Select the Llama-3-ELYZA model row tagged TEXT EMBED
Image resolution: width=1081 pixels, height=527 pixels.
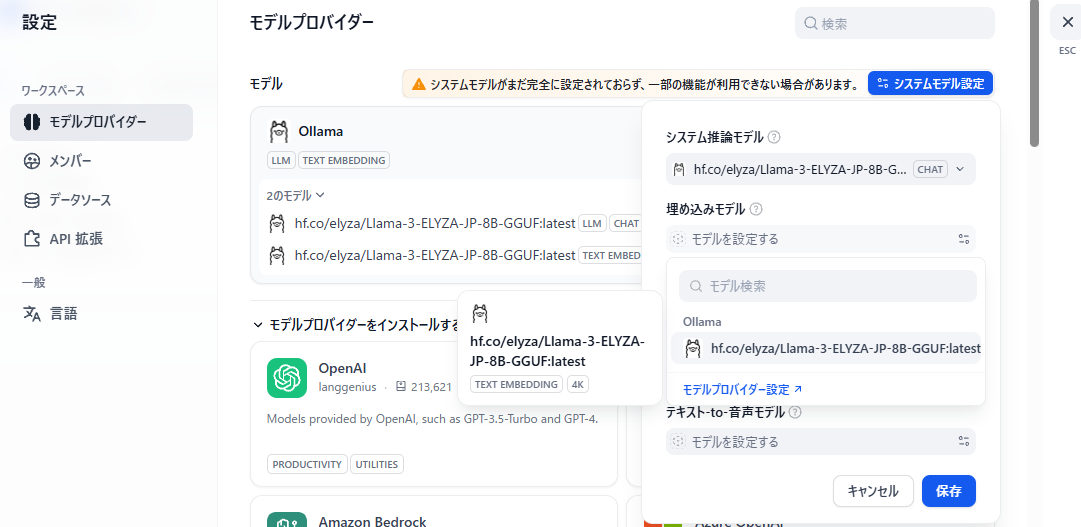click(452, 255)
